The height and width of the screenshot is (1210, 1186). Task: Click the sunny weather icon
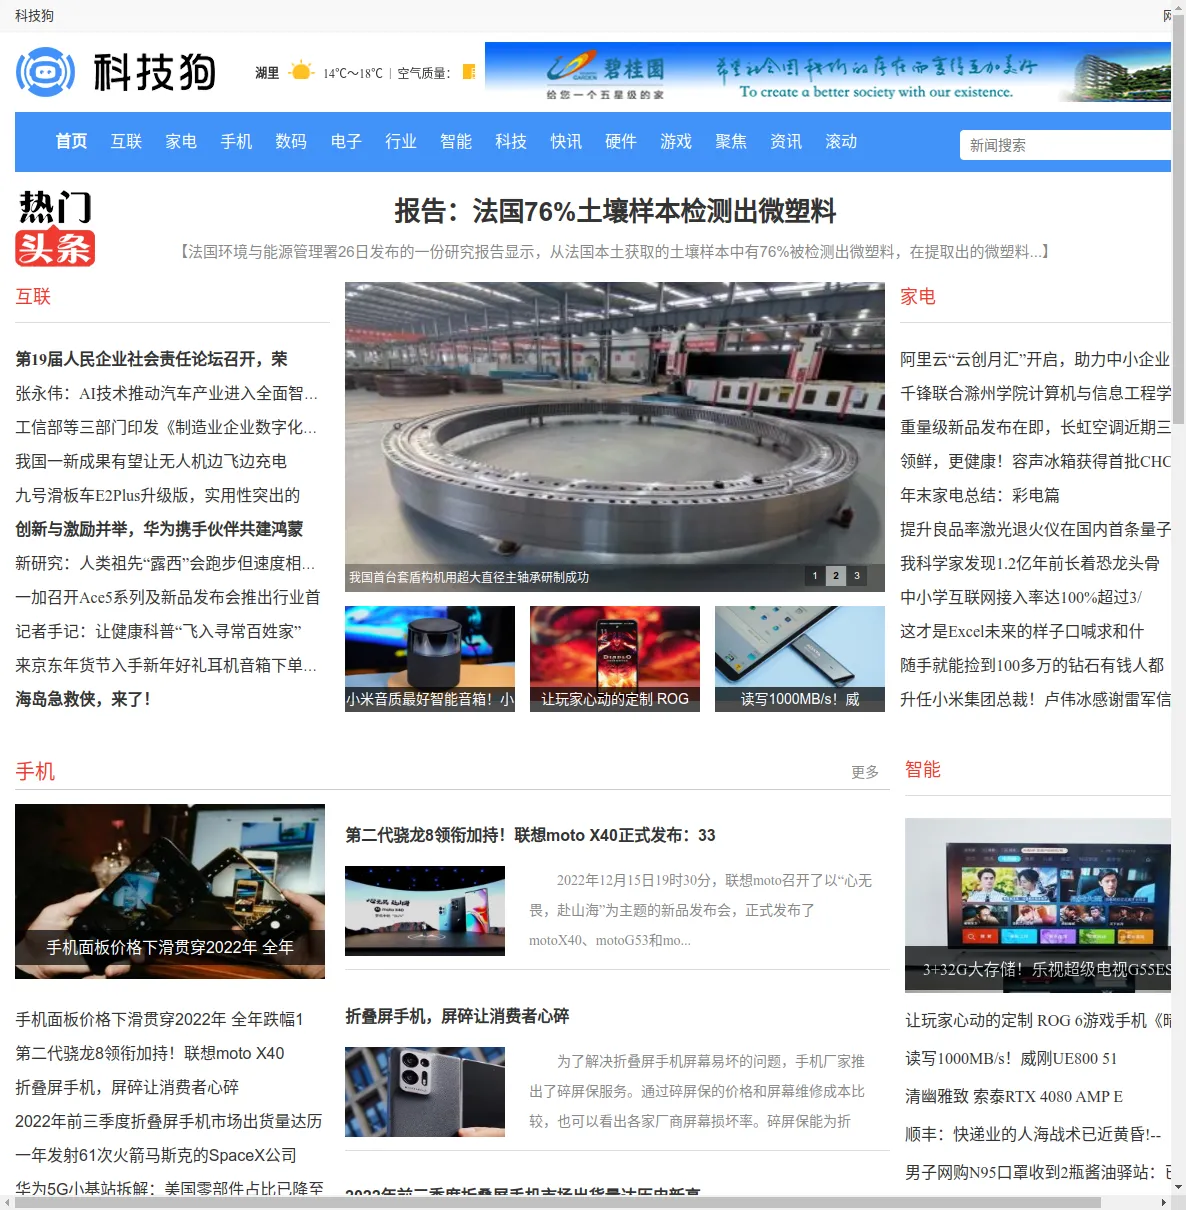pyautogui.click(x=300, y=72)
